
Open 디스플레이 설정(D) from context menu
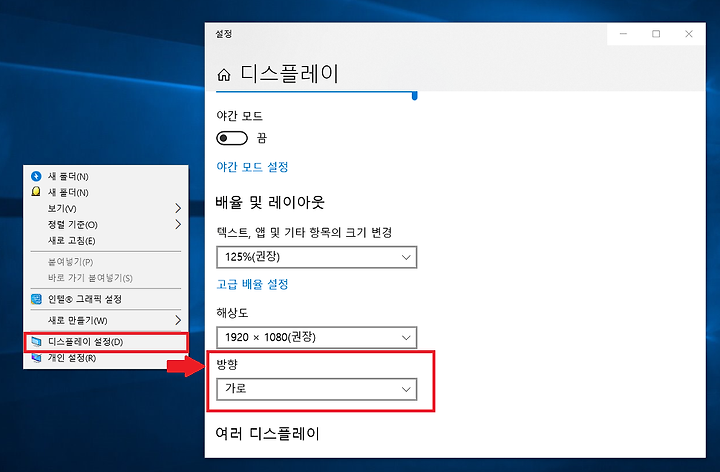point(106,342)
